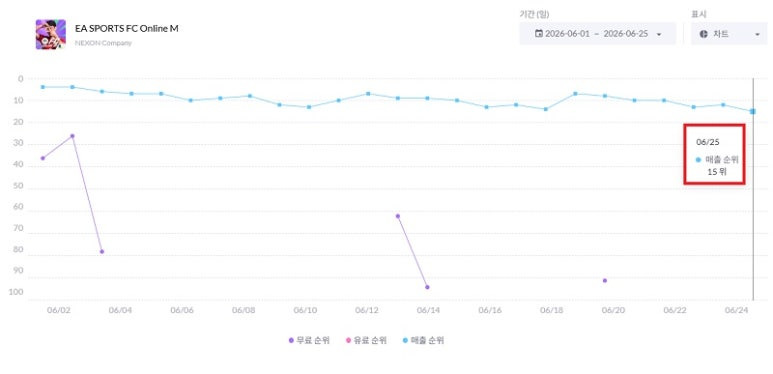Expand the display mode dropdown arrow
The width and height of the screenshot is (773, 374).
pos(757,34)
